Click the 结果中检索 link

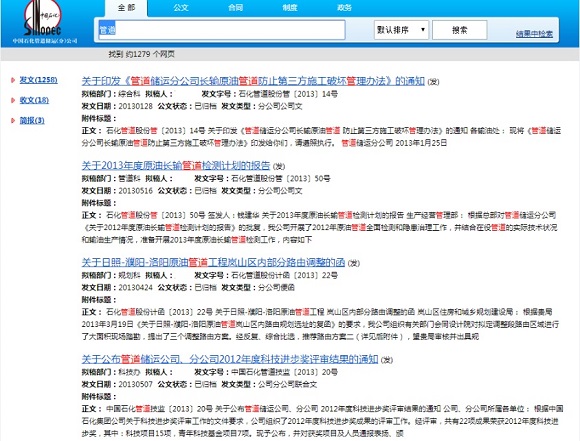pyautogui.click(x=534, y=34)
